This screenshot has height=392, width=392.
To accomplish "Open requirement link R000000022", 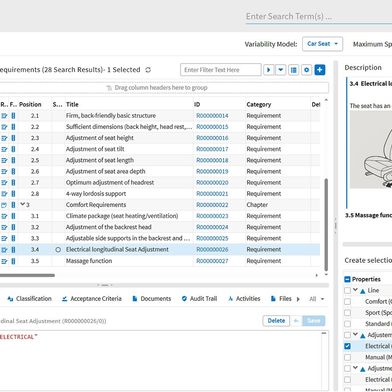I will 212,205.
